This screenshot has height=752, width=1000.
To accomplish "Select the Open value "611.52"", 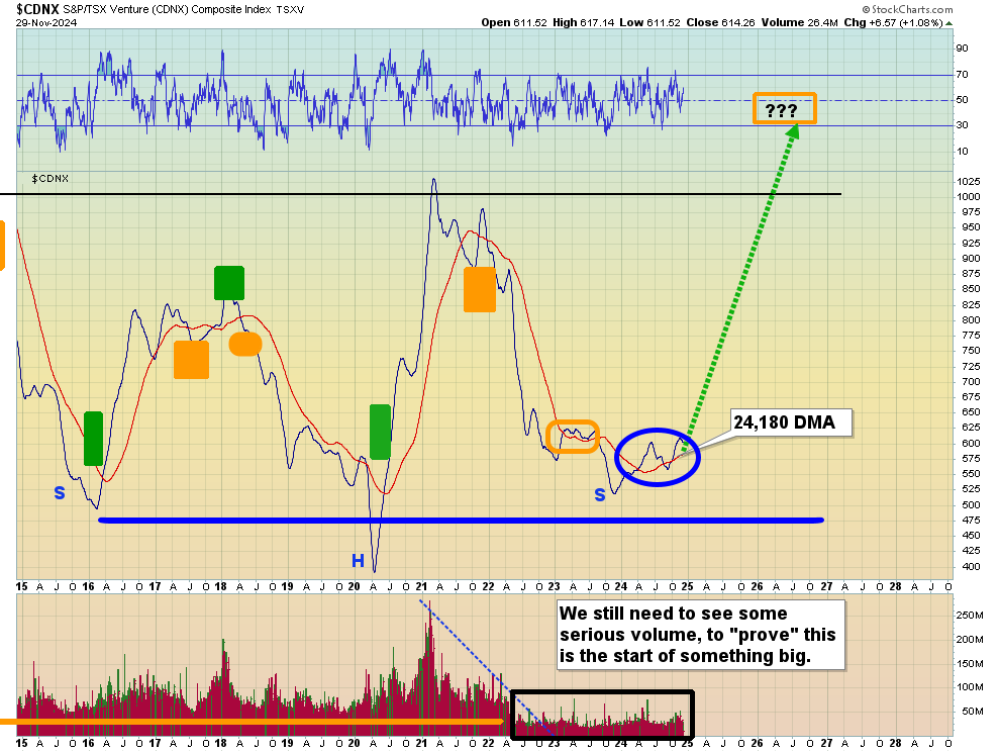I will point(531,22).
